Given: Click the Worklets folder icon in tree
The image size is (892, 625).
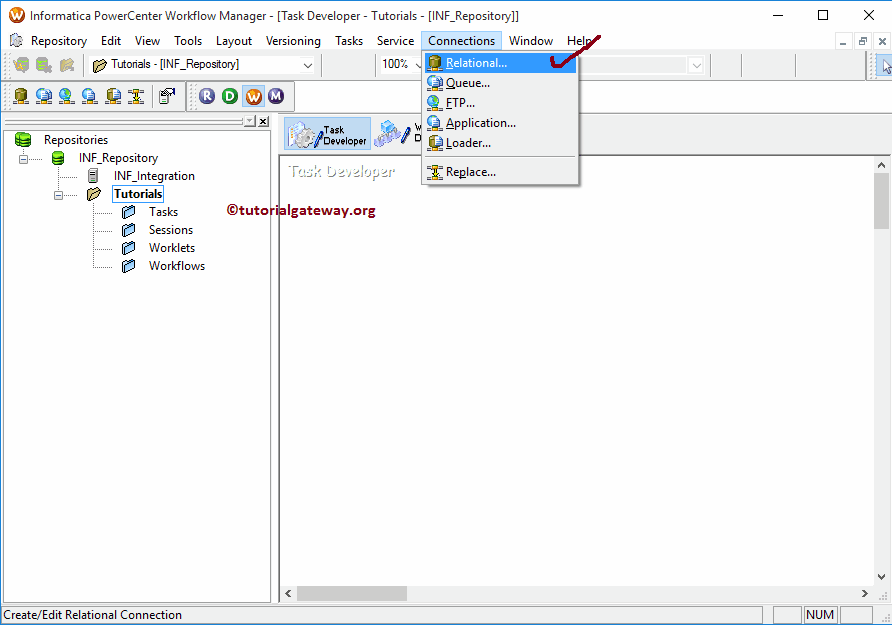Looking at the screenshot, I should (129, 248).
